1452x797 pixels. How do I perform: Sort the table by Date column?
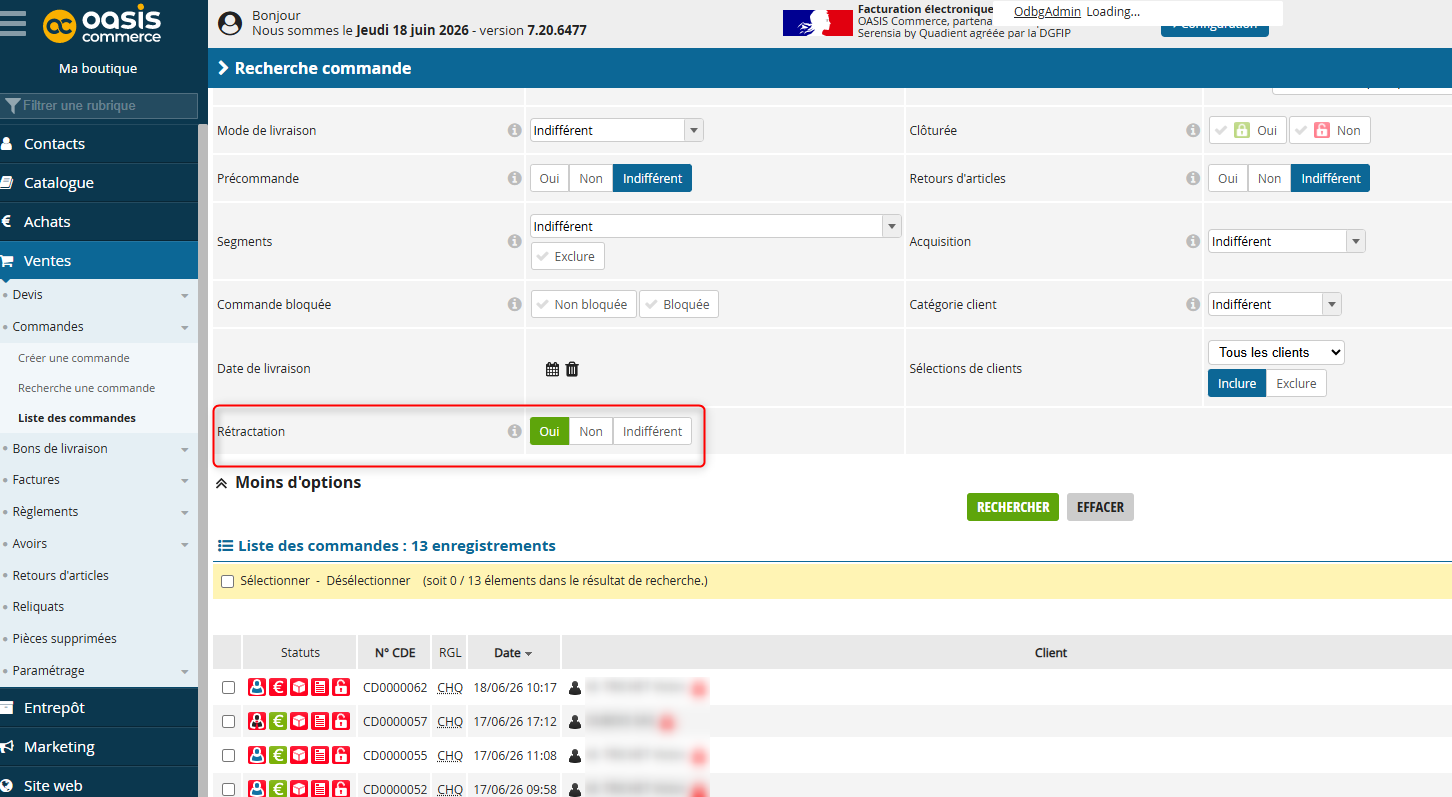[513, 653]
